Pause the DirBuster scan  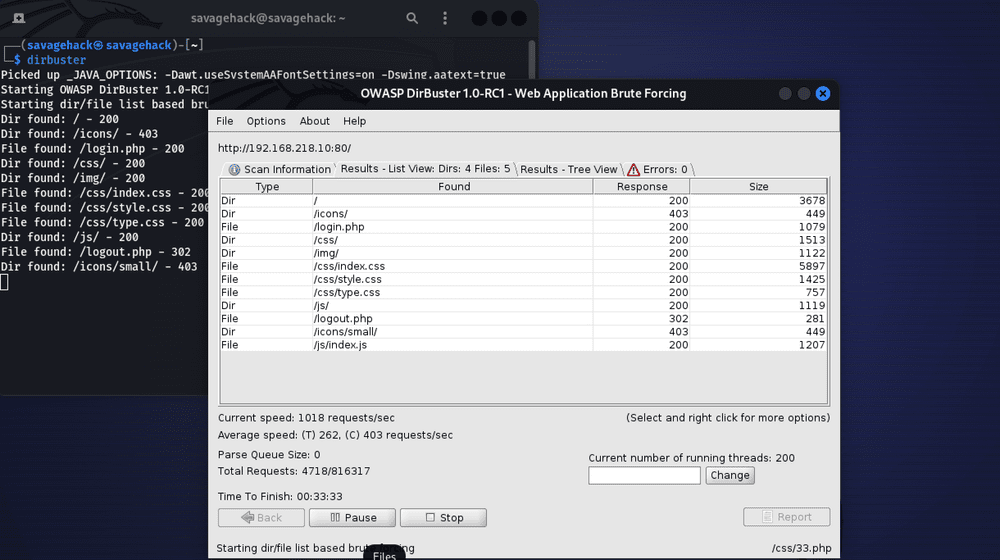[x=352, y=517]
